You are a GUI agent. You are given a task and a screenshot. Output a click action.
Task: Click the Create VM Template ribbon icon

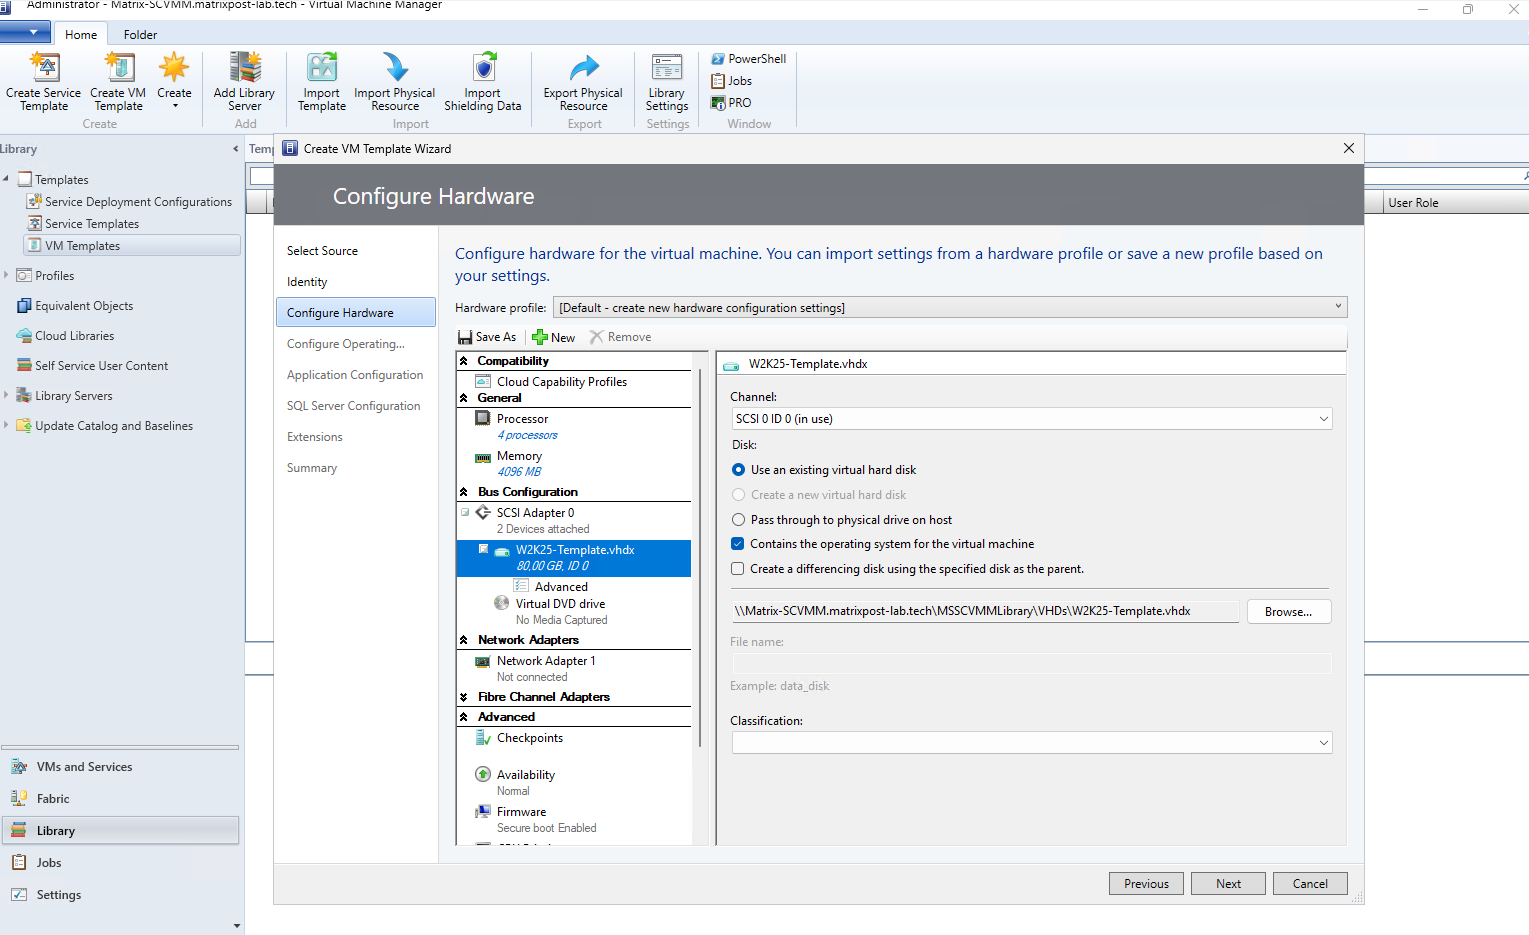[x=119, y=68]
